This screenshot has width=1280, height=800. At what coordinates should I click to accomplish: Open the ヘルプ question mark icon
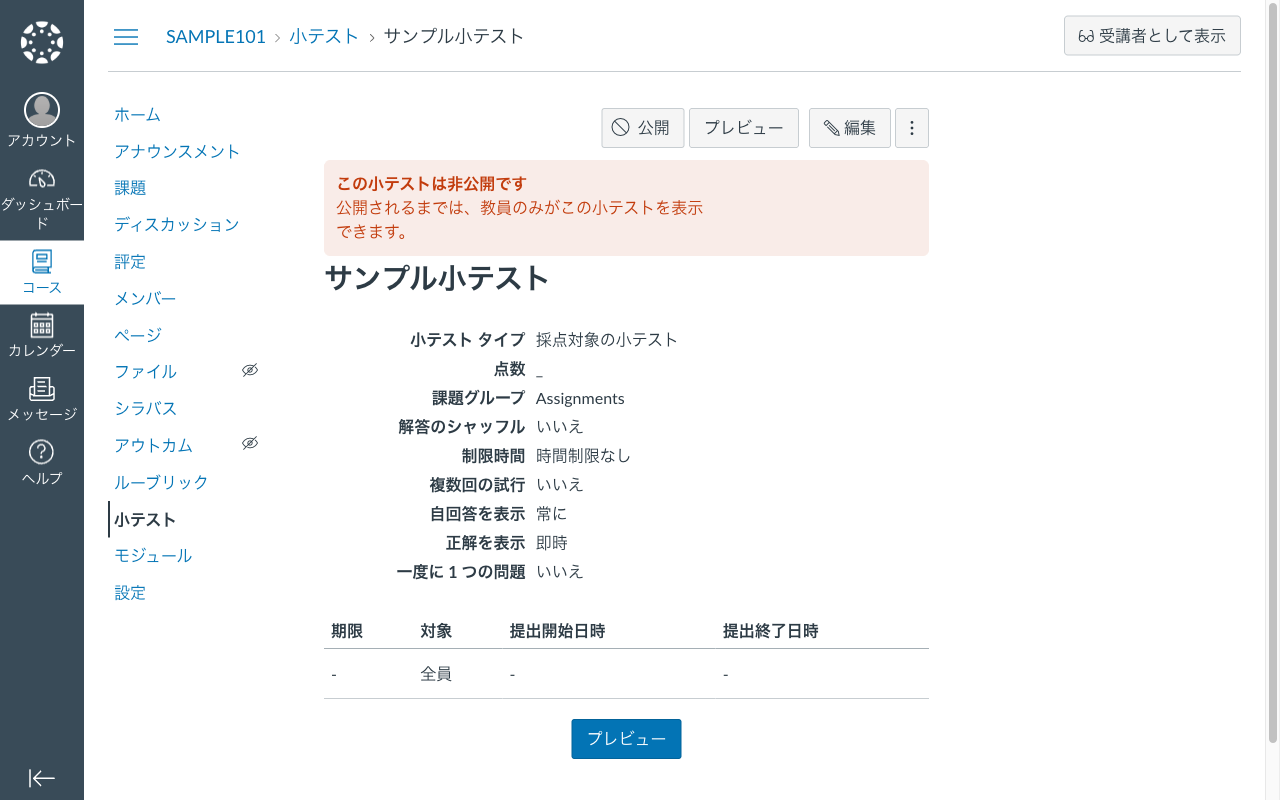click(41, 450)
